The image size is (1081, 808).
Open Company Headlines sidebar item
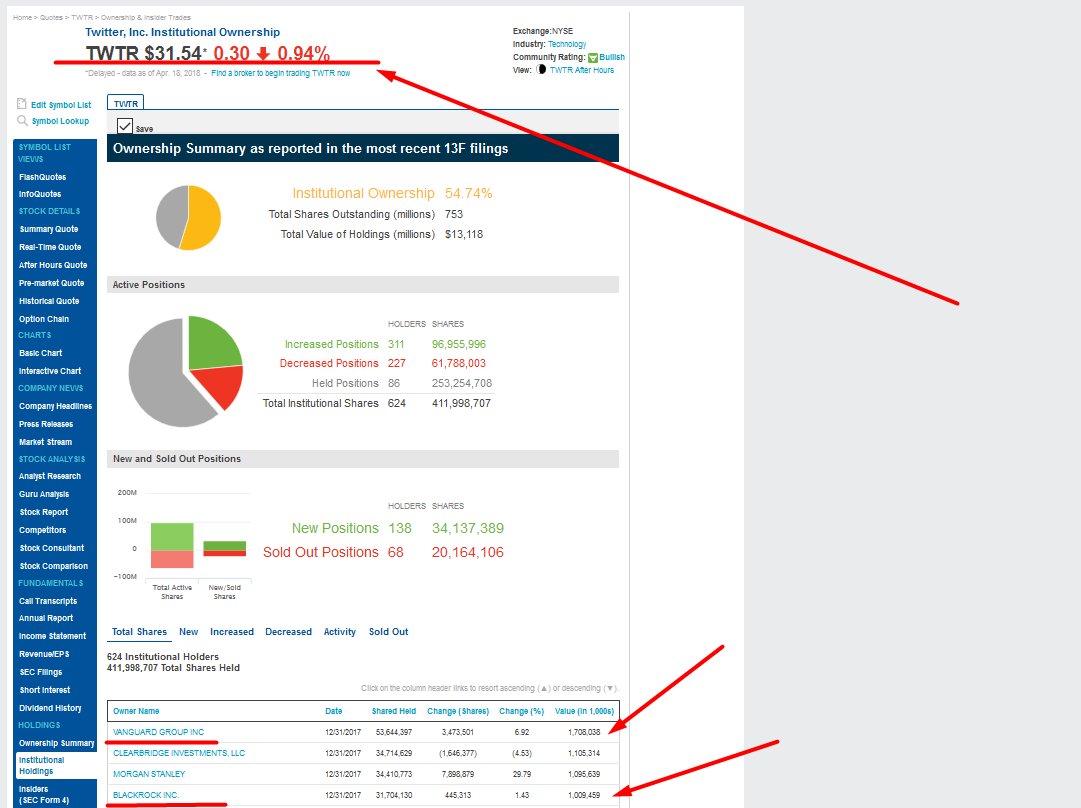(55, 406)
